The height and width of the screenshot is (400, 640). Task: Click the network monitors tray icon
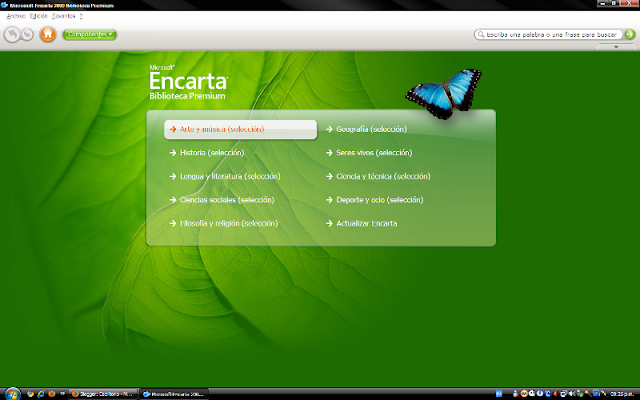(x=563, y=393)
